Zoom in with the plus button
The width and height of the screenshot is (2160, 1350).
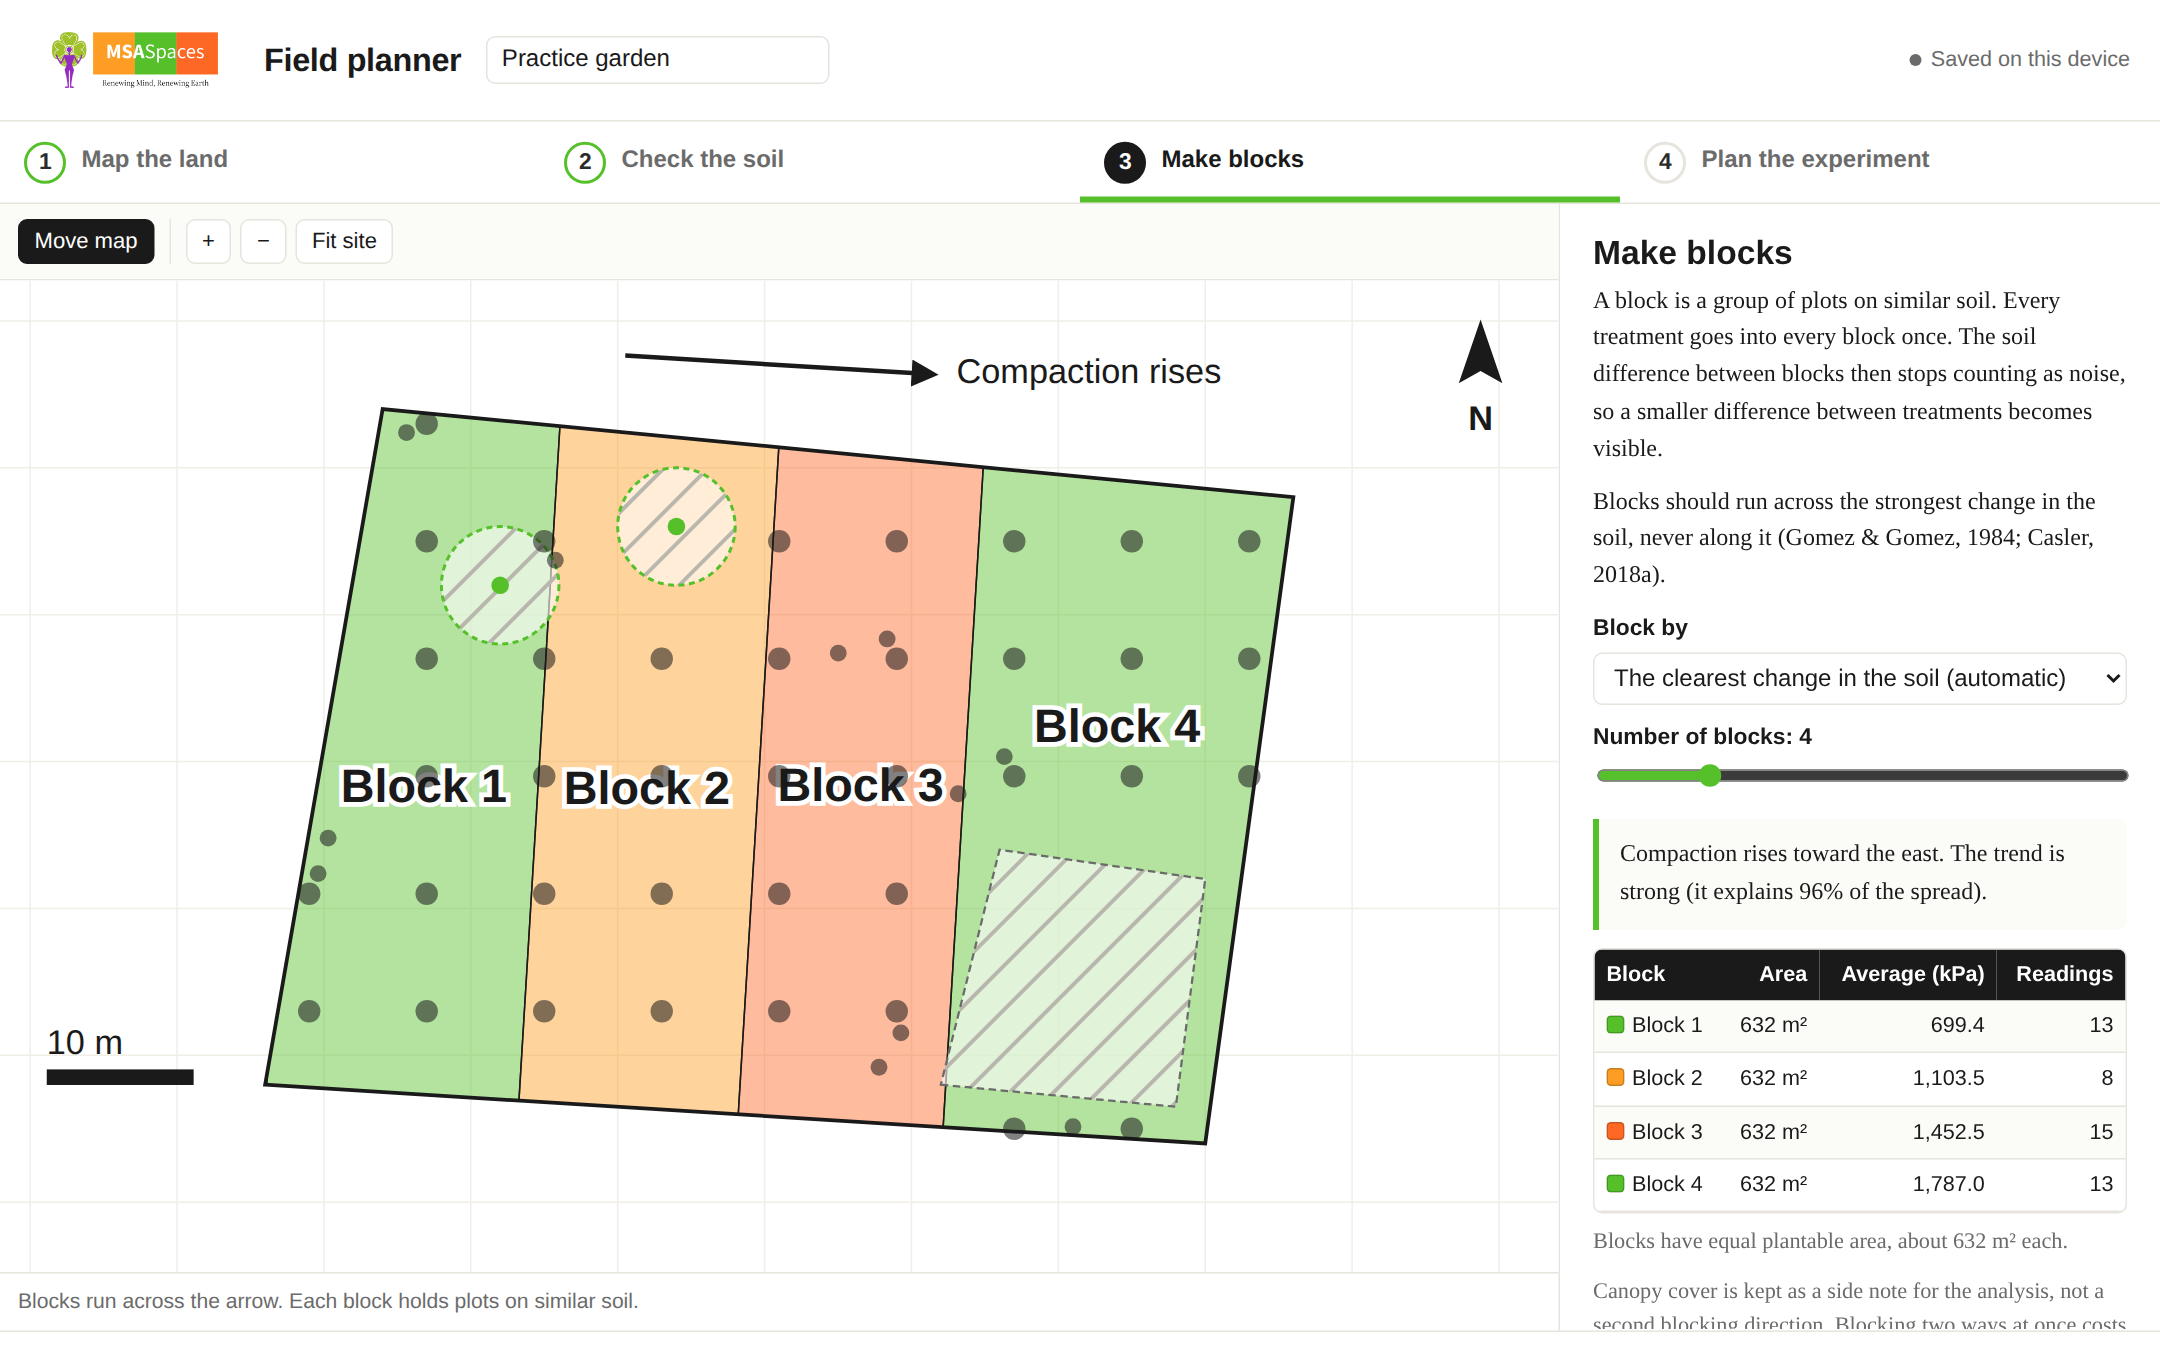point(208,241)
